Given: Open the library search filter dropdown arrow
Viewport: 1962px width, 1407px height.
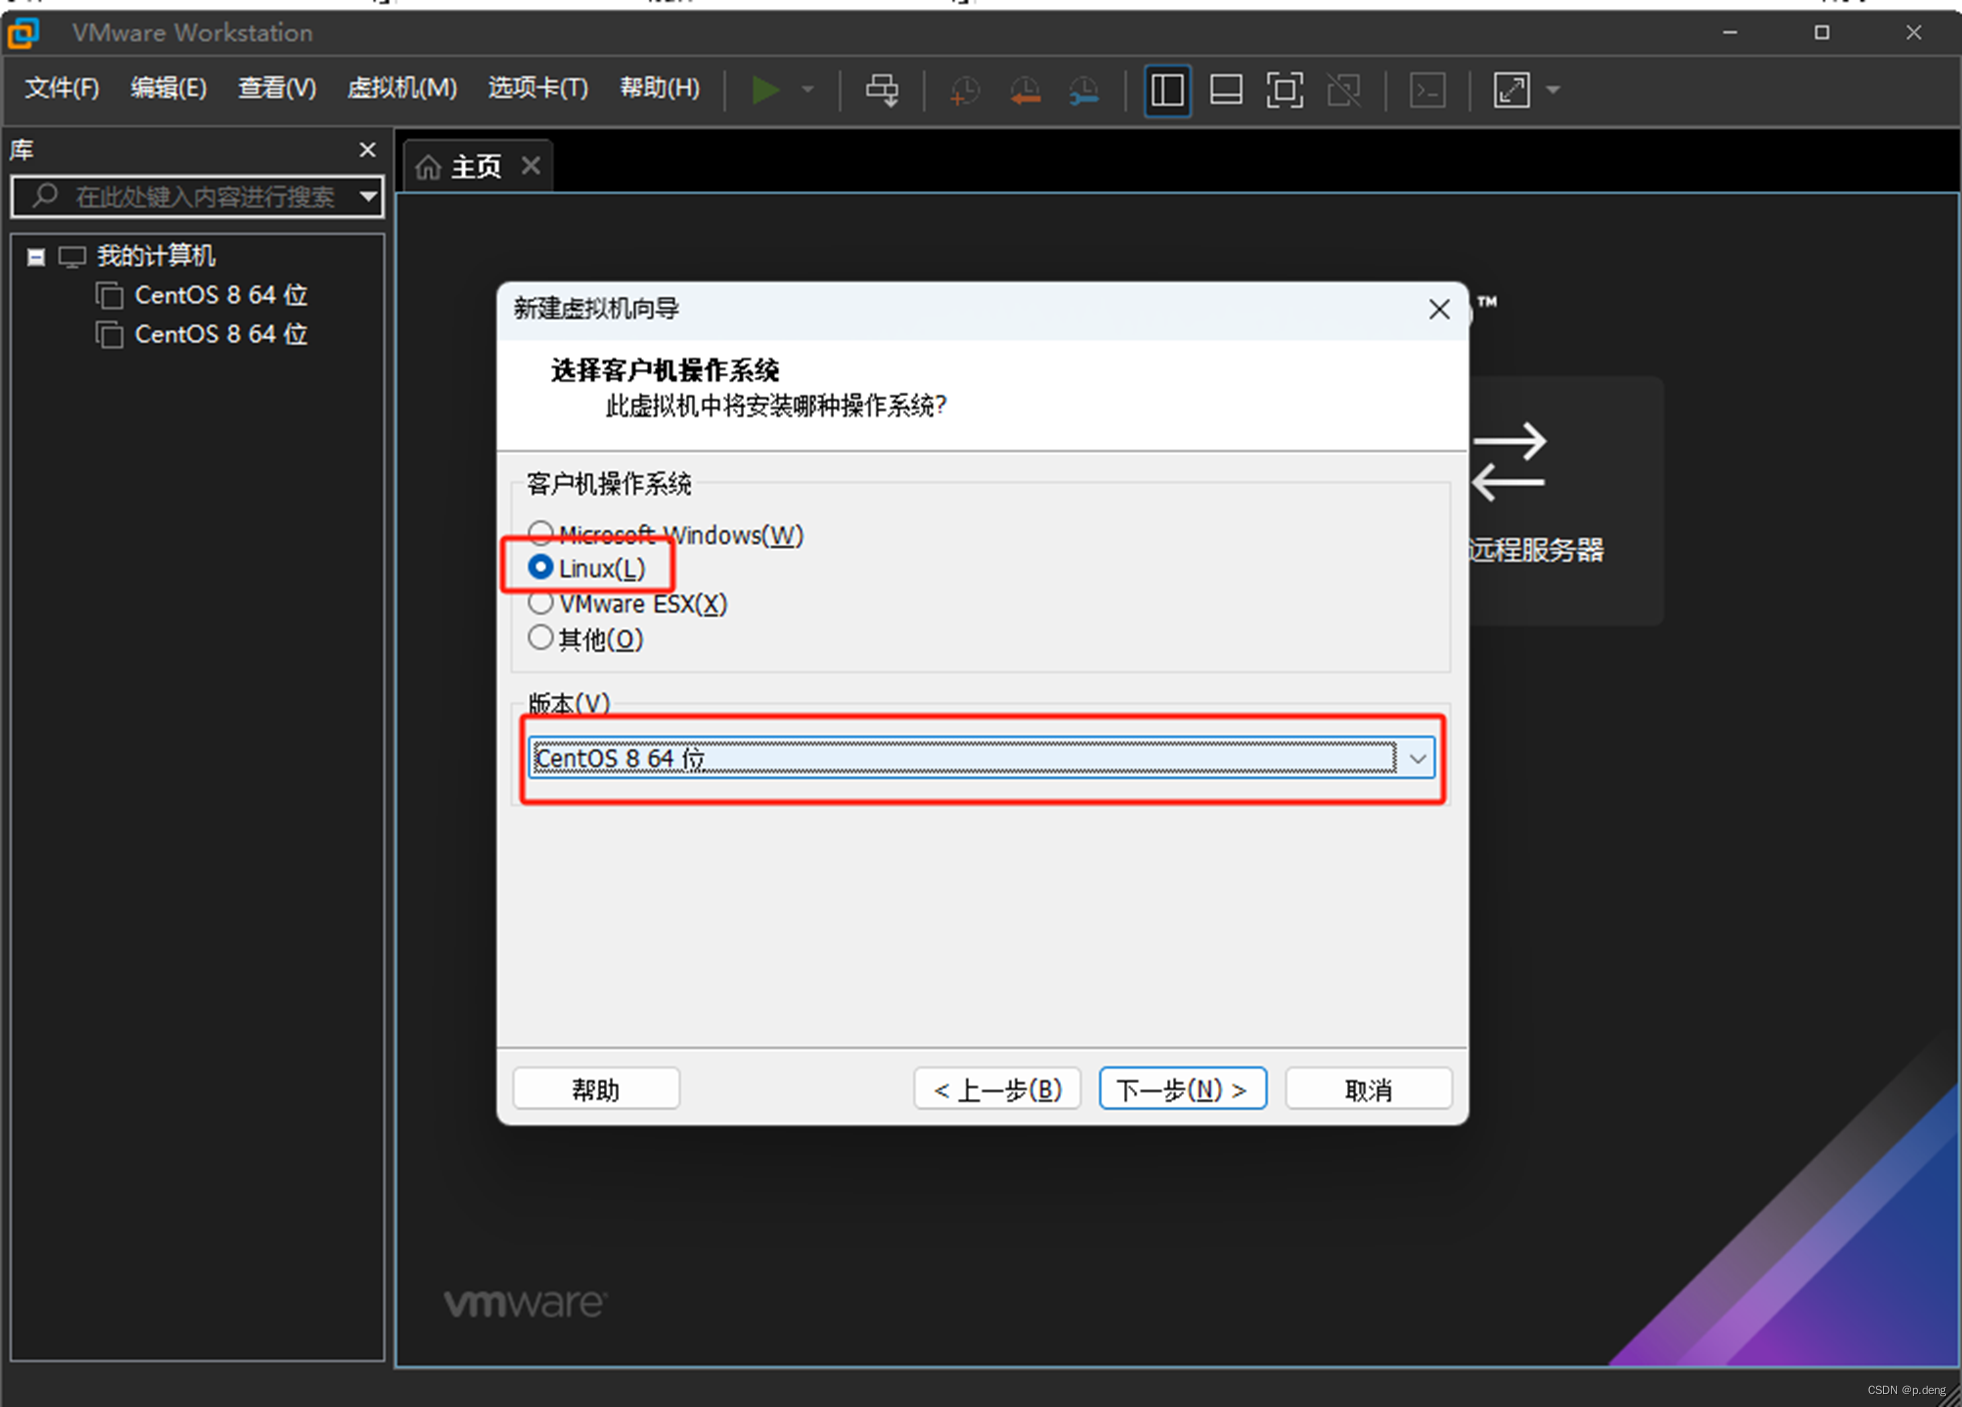Looking at the screenshot, I should tap(368, 196).
